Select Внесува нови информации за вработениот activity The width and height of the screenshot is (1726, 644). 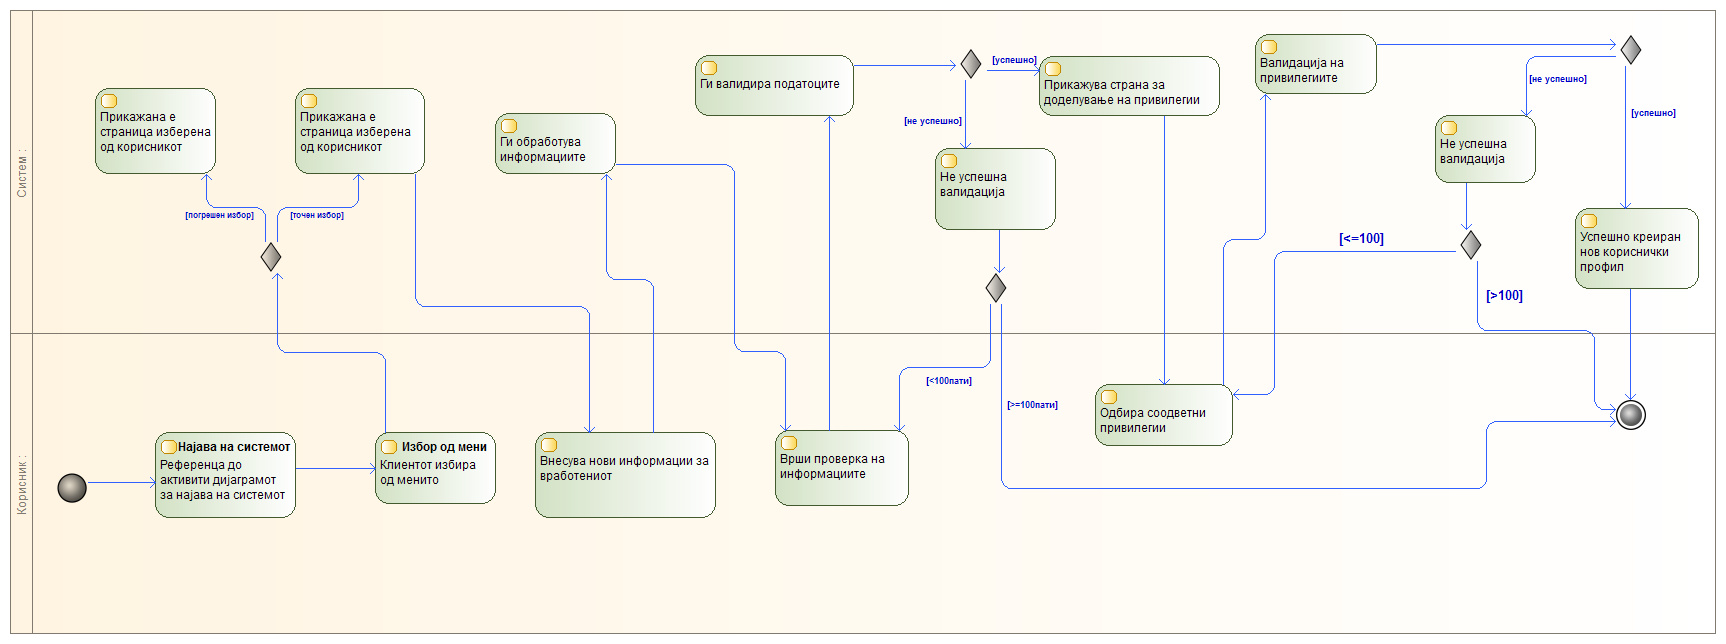click(625, 475)
